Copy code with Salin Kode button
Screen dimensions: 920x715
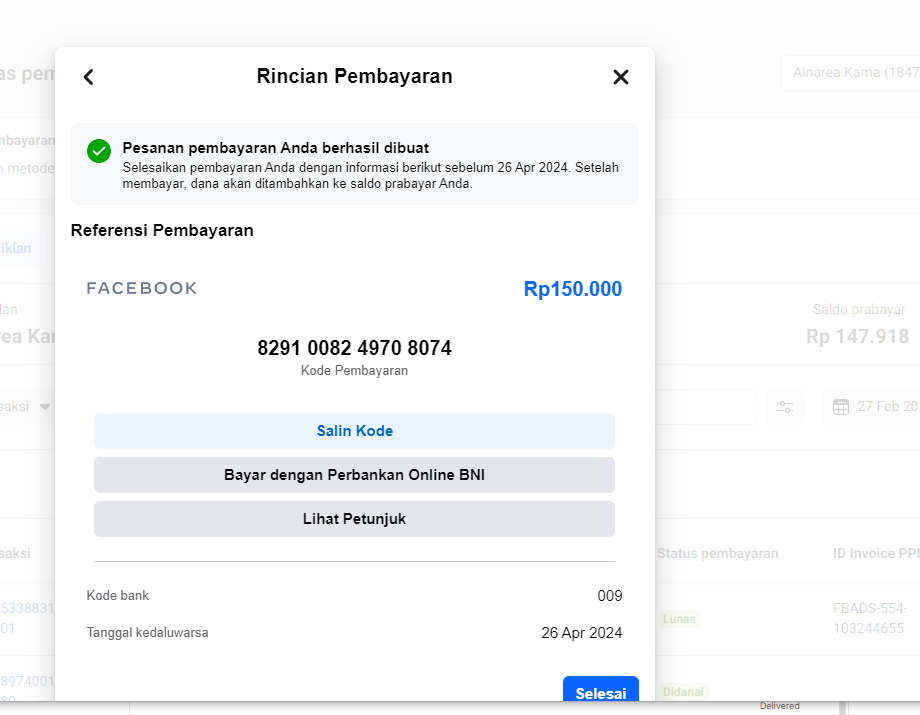pos(354,431)
